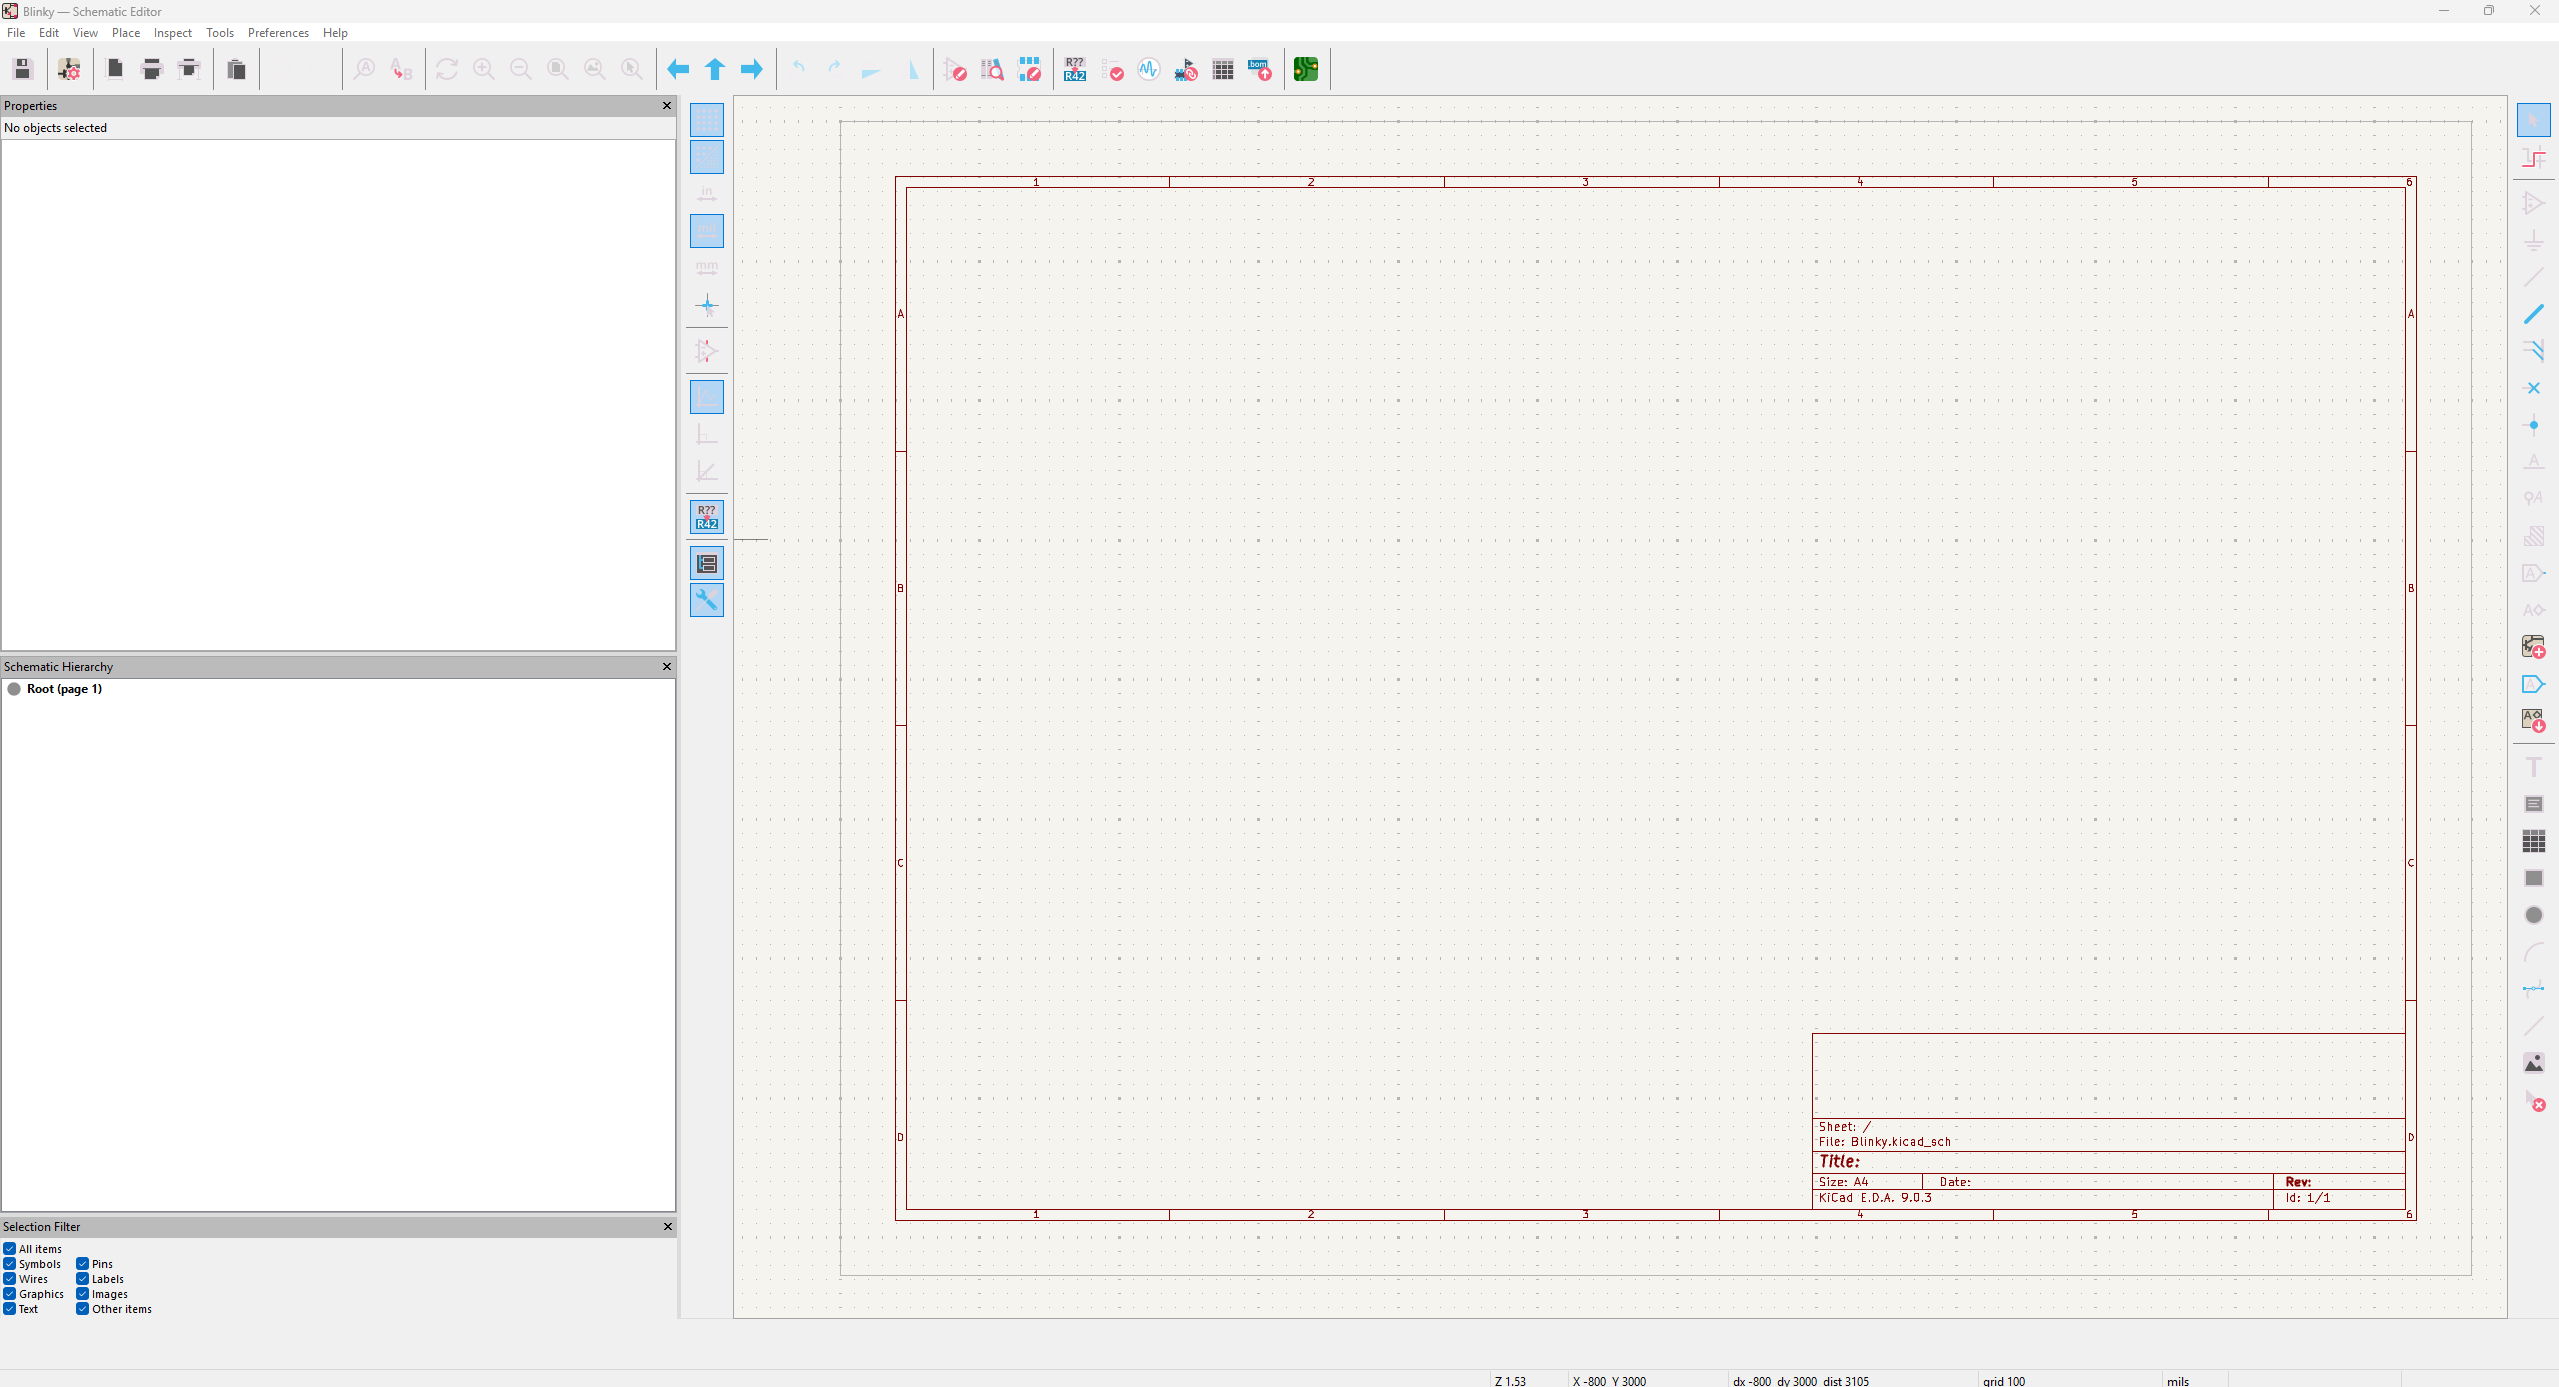Click the Navigate Up arrow
This screenshot has width=2559, height=1387.
tap(715, 69)
